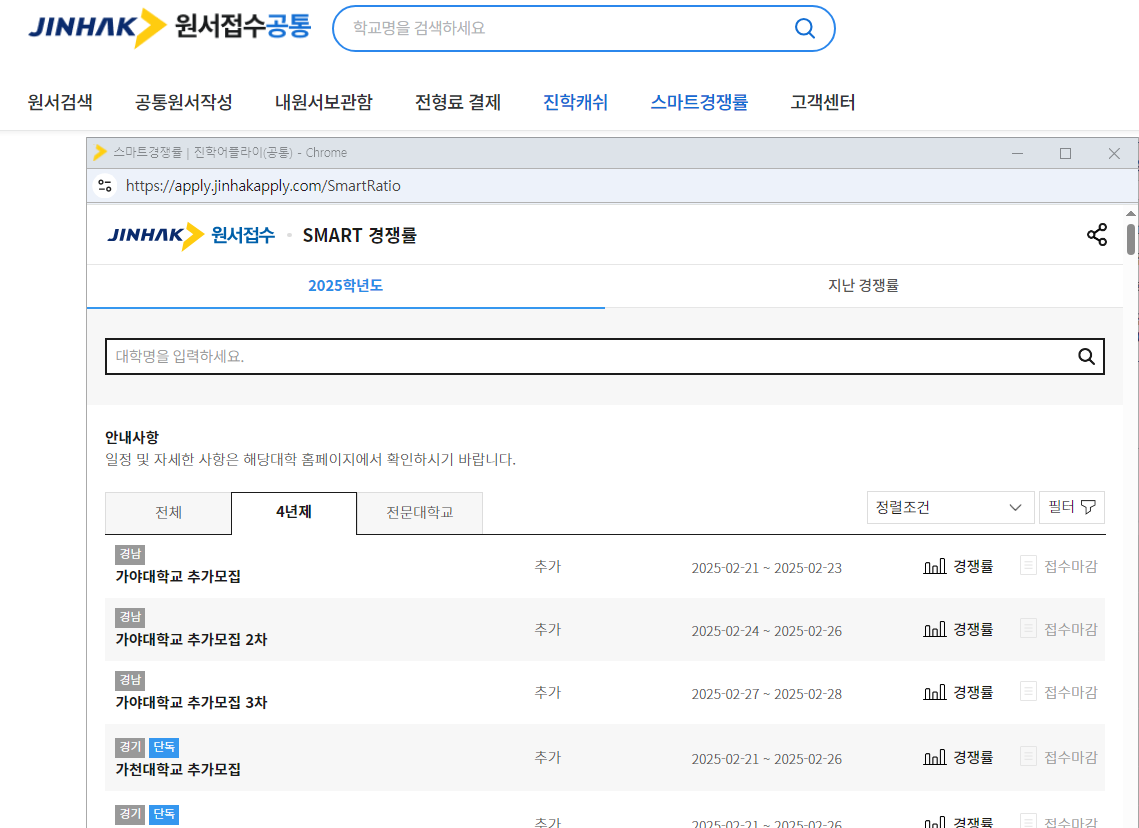View 경쟁률 chart for 가야대학교 추가모집
The height and width of the screenshot is (828, 1139).
pyautogui.click(x=958, y=567)
